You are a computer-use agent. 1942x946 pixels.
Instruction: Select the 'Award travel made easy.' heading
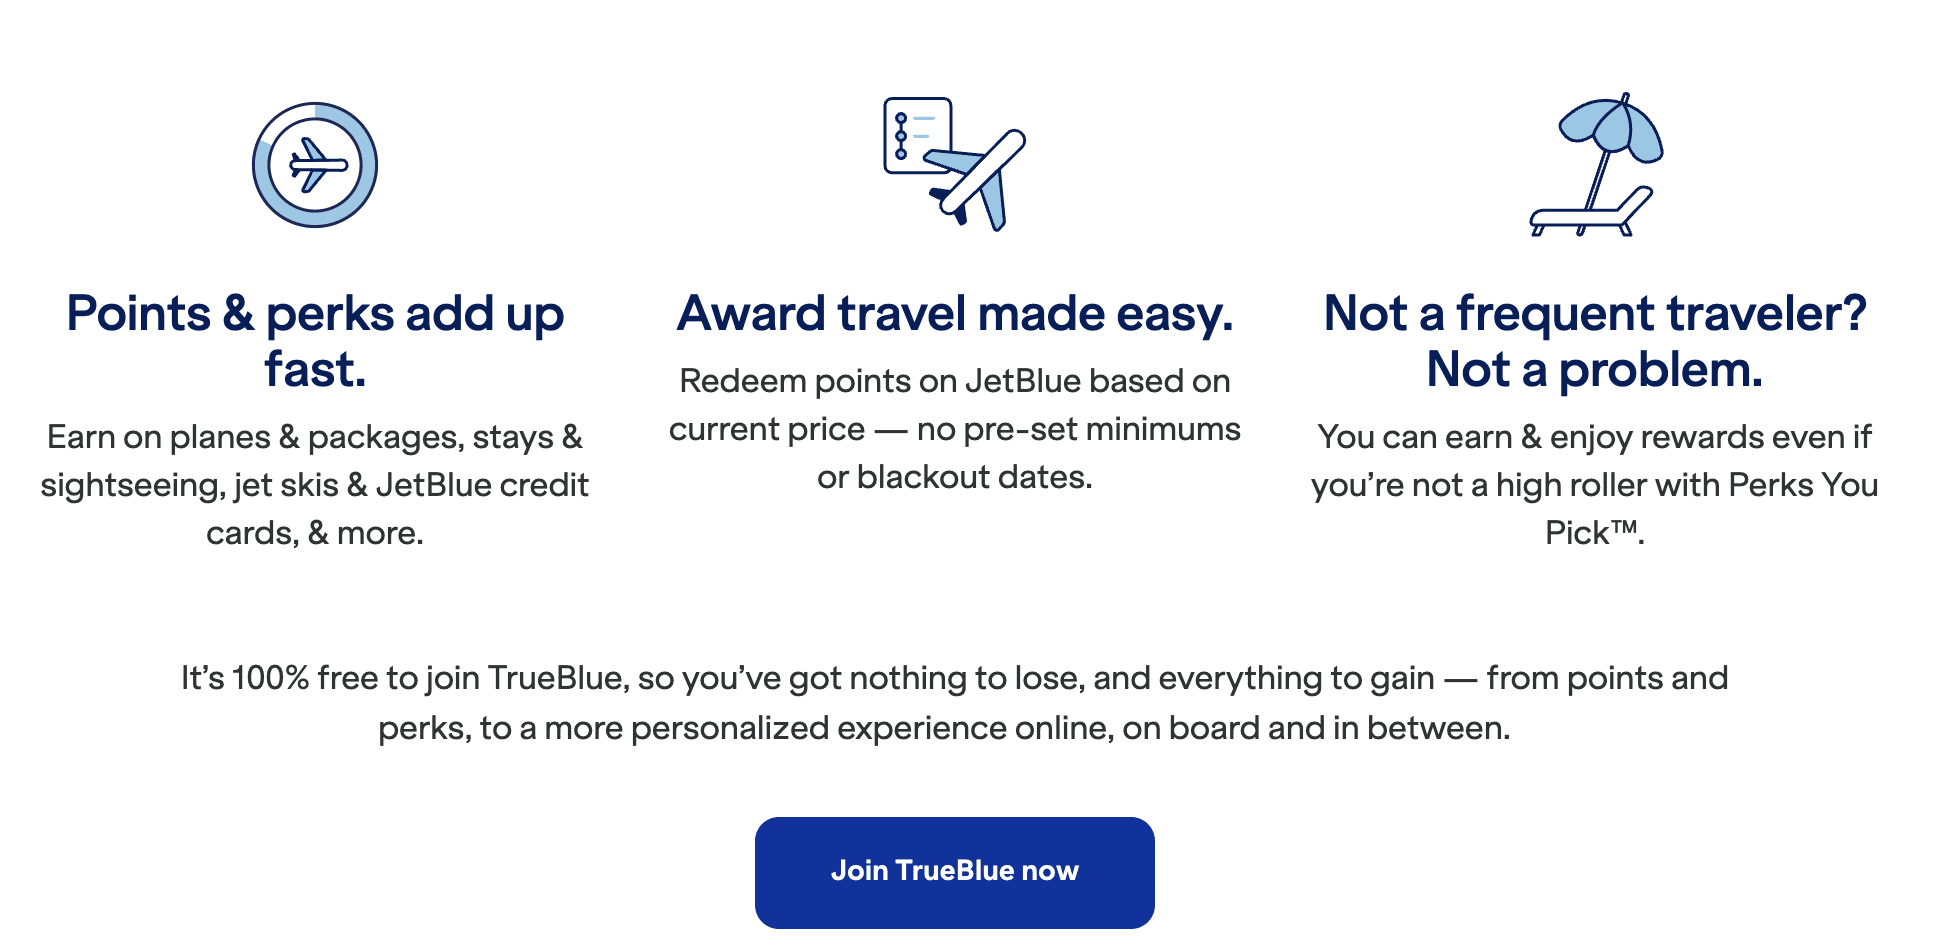tap(955, 313)
